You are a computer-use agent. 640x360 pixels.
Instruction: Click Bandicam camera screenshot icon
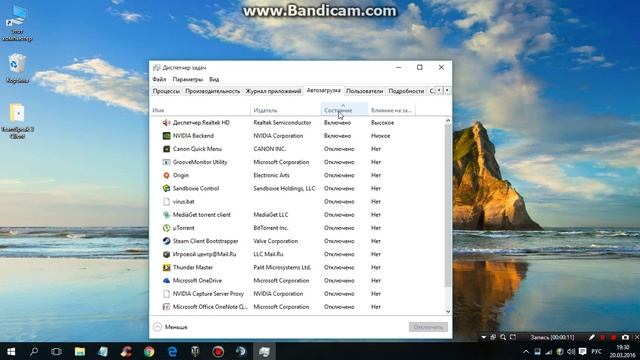pos(625,337)
